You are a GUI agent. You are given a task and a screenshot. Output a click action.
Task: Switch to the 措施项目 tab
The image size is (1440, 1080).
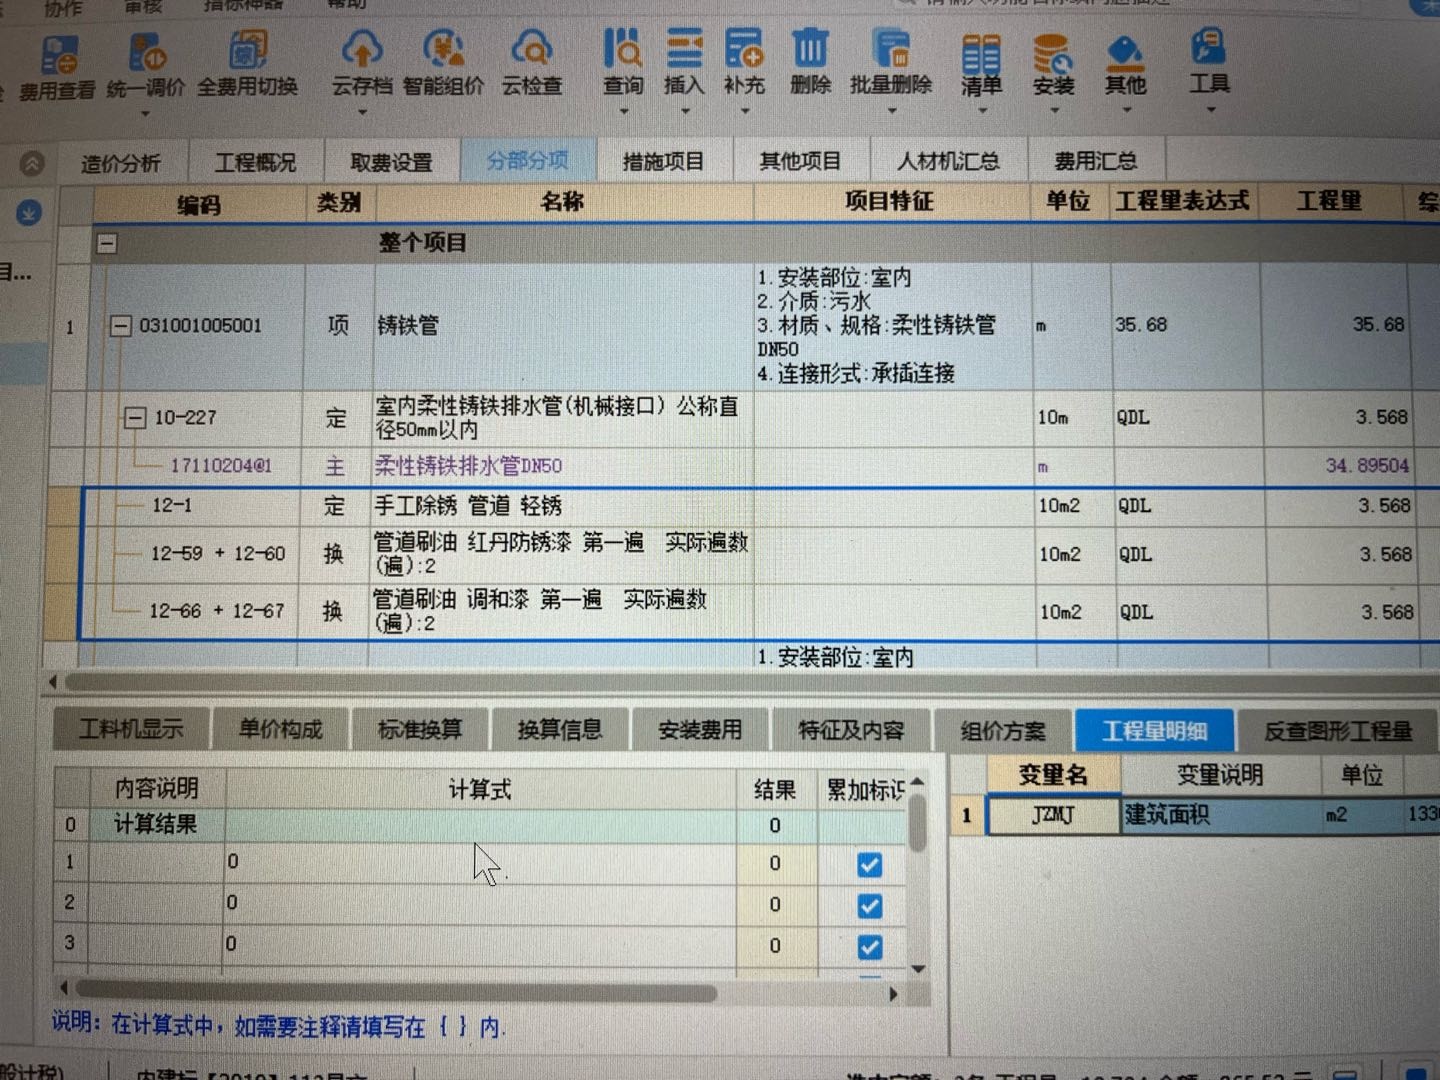point(663,161)
